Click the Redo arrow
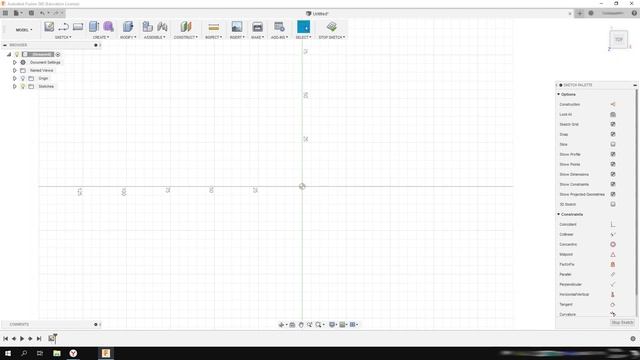 coord(56,13)
